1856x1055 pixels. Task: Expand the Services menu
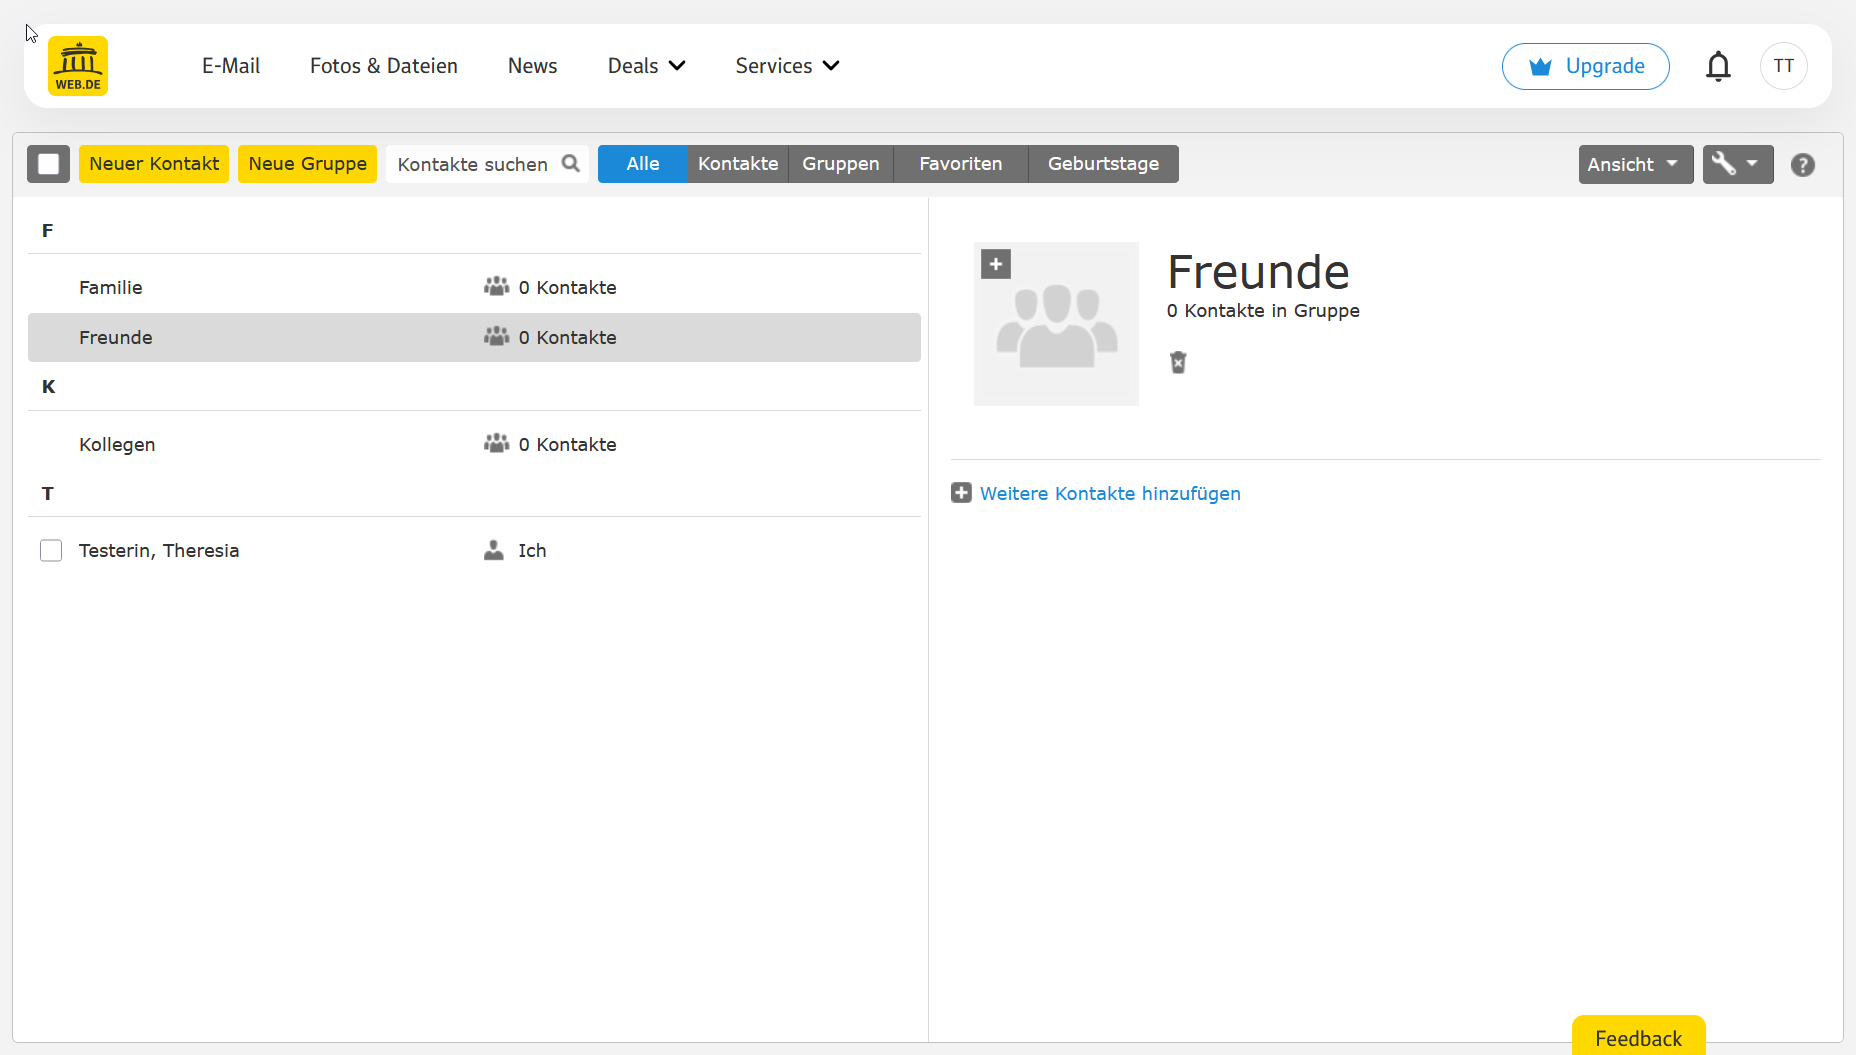[x=786, y=66]
